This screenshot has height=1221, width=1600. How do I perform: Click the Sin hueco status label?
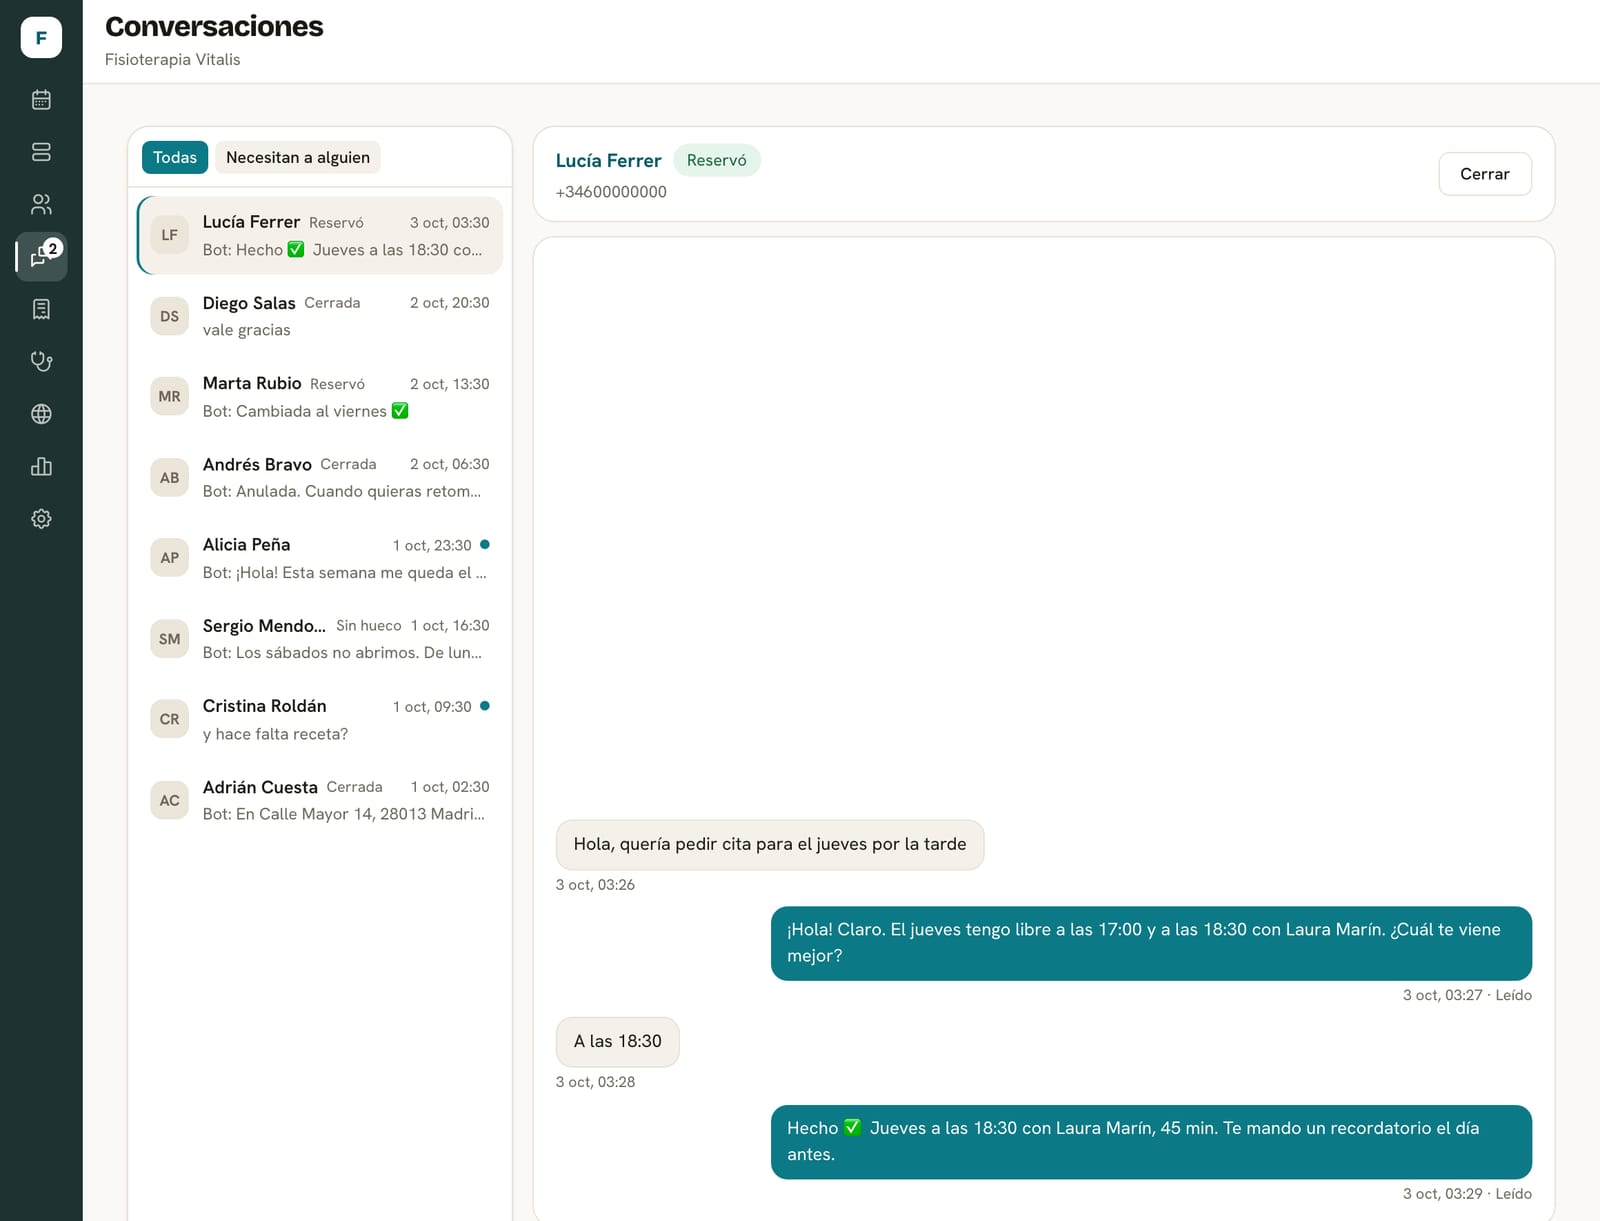click(x=368, y=626)
